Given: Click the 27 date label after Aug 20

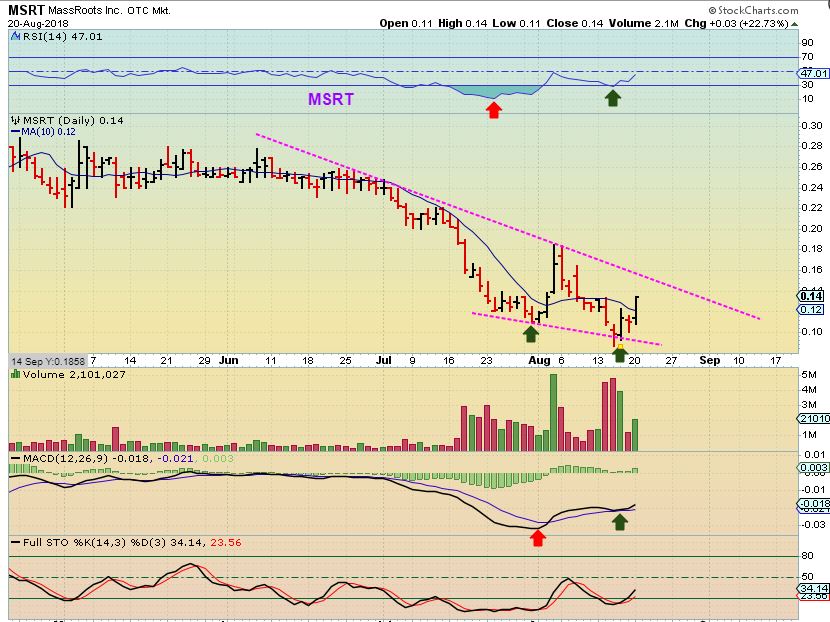Looking at the screenshot, I should tap(671, 360).
